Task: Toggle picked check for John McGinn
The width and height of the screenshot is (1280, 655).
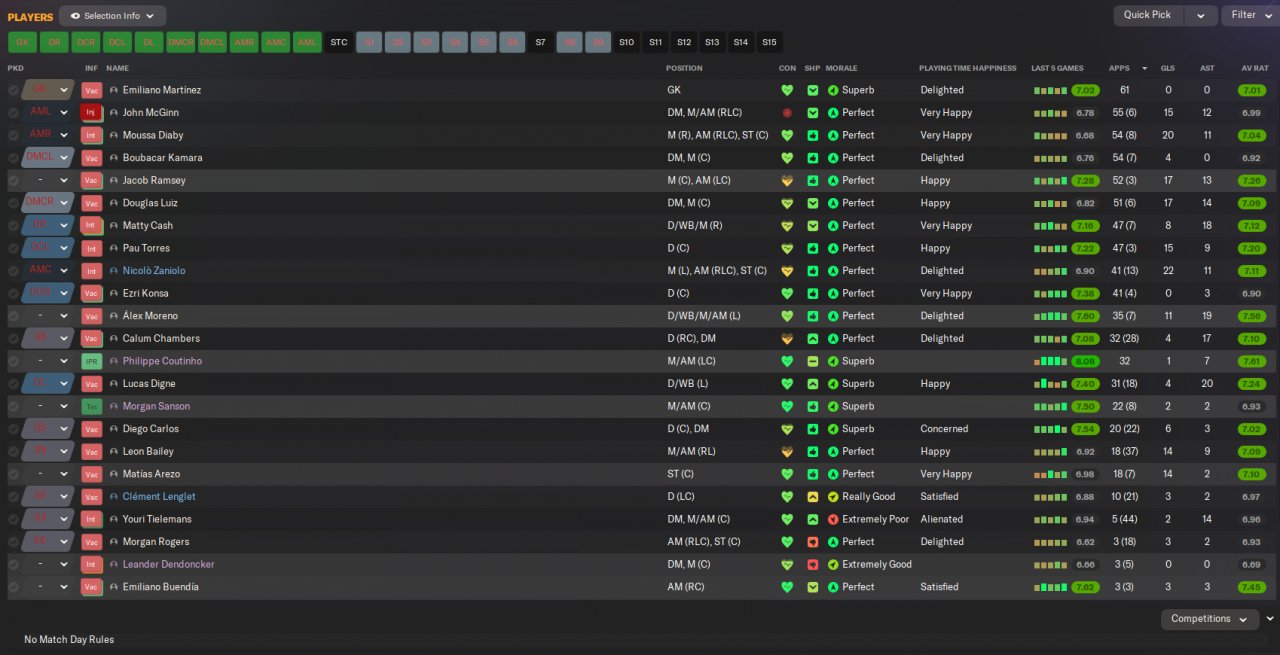Action: click(x=13, y=113)
